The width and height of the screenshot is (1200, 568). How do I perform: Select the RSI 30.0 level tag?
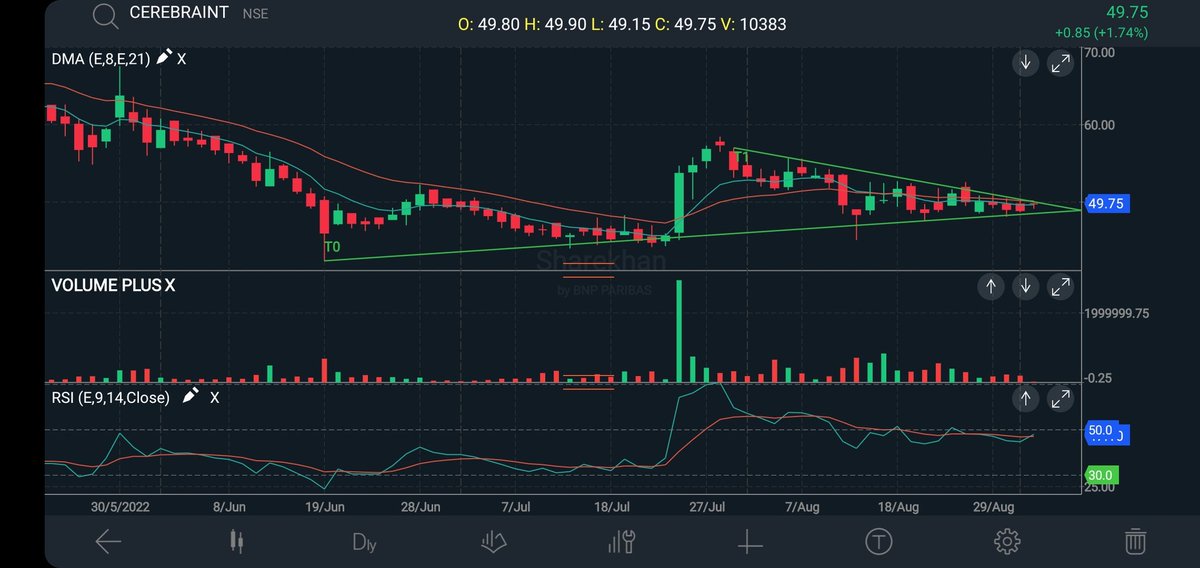point(1099,475)
